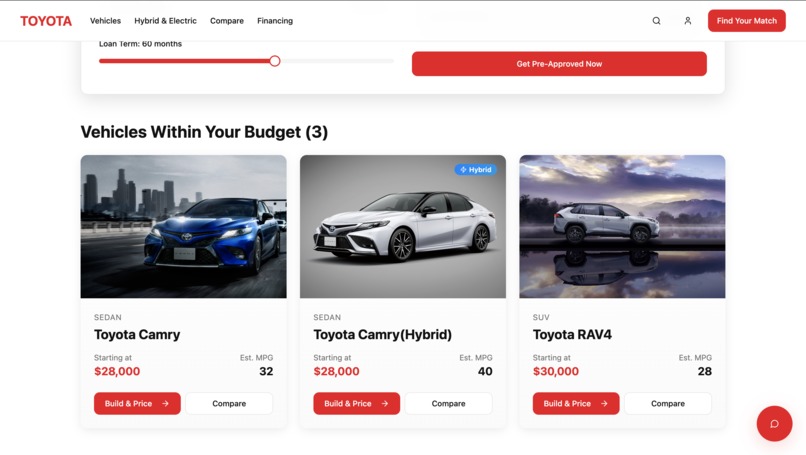This screenshot has height=455, width=806.
Task: Click the MPG value 28
Action: click(704, 371)
